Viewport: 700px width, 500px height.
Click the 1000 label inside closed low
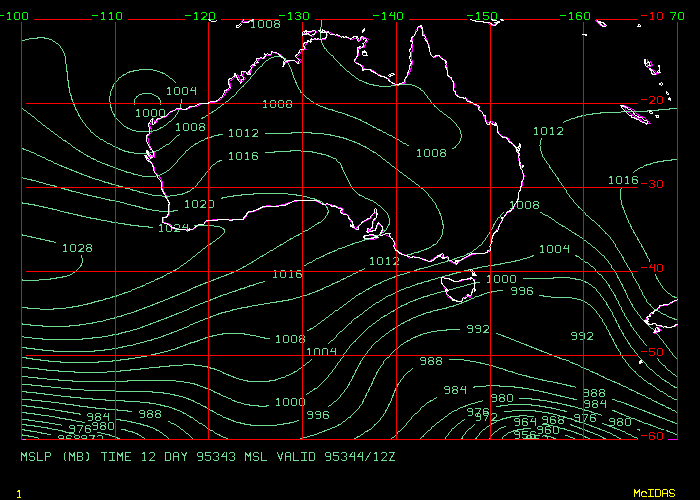coord(149,114)
